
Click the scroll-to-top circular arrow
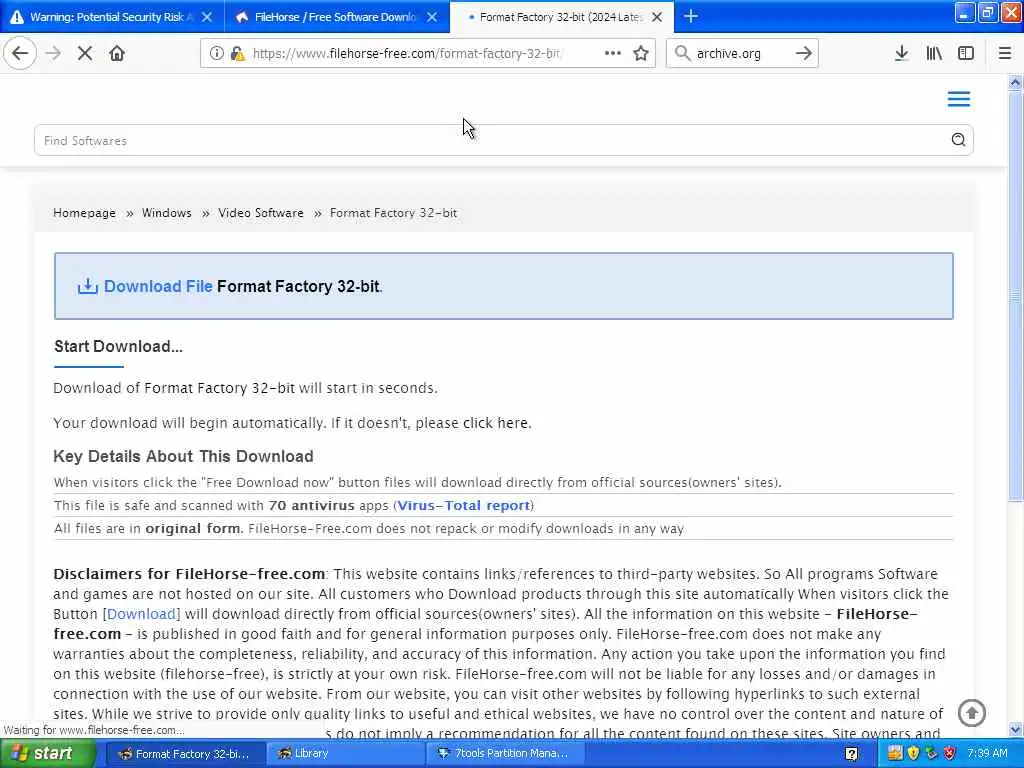[x=972, y=713]
